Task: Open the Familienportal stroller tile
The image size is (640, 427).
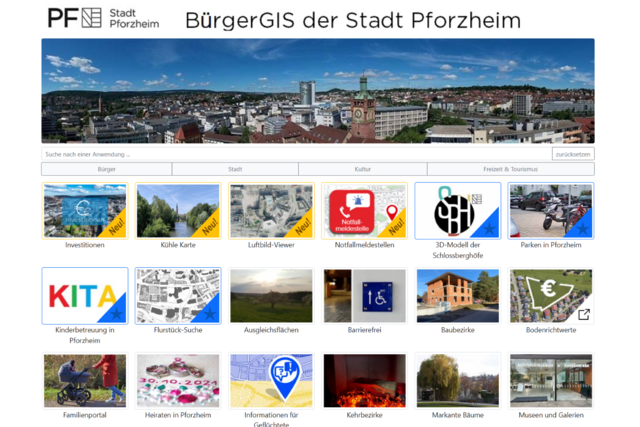Action: coord(85,381)
